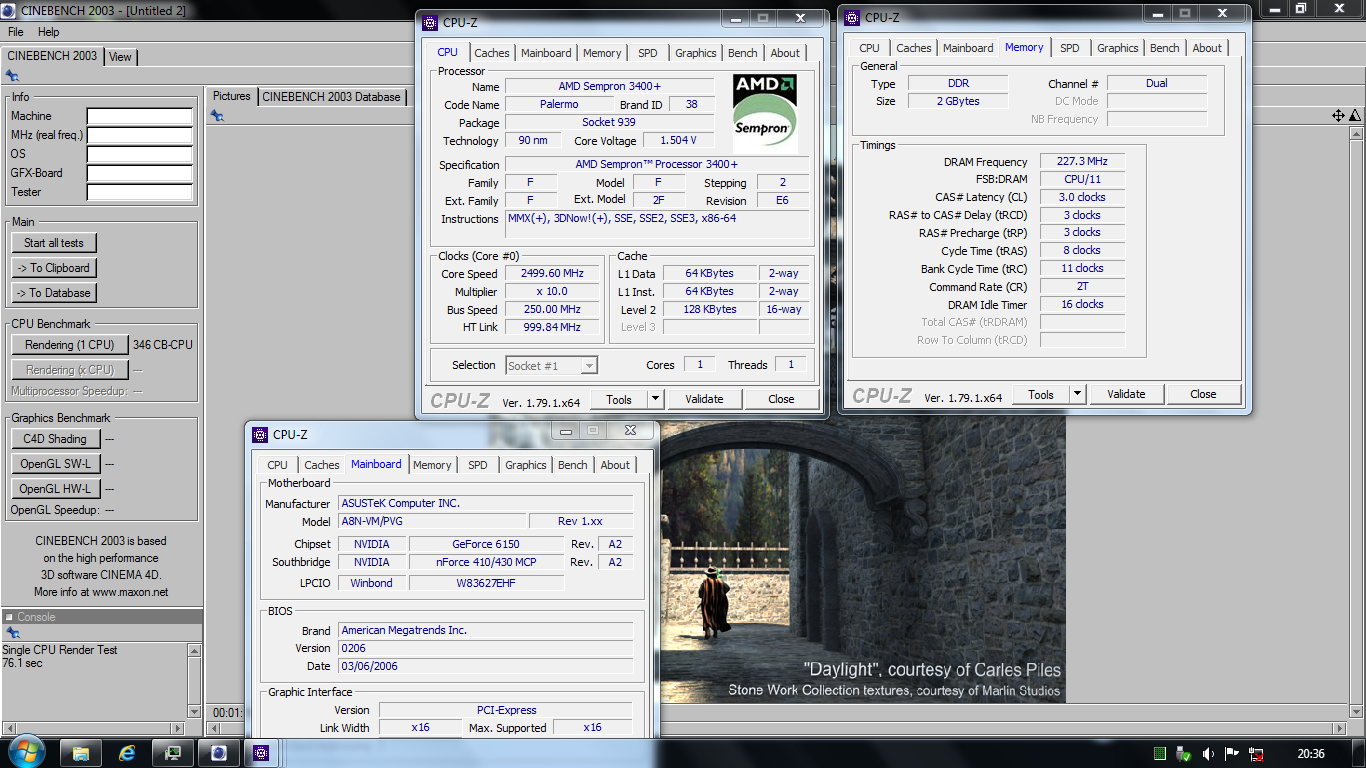Click the title icon of the CPU-Z Memory window
The width and height of the screenshot is (1366, 768).
(x=852, y=17)
